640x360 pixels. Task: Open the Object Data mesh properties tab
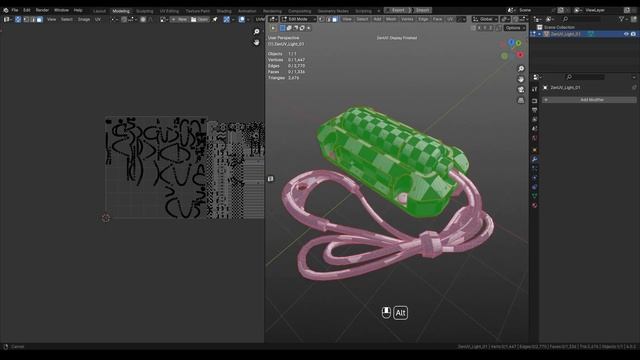[x=535, y=196]
